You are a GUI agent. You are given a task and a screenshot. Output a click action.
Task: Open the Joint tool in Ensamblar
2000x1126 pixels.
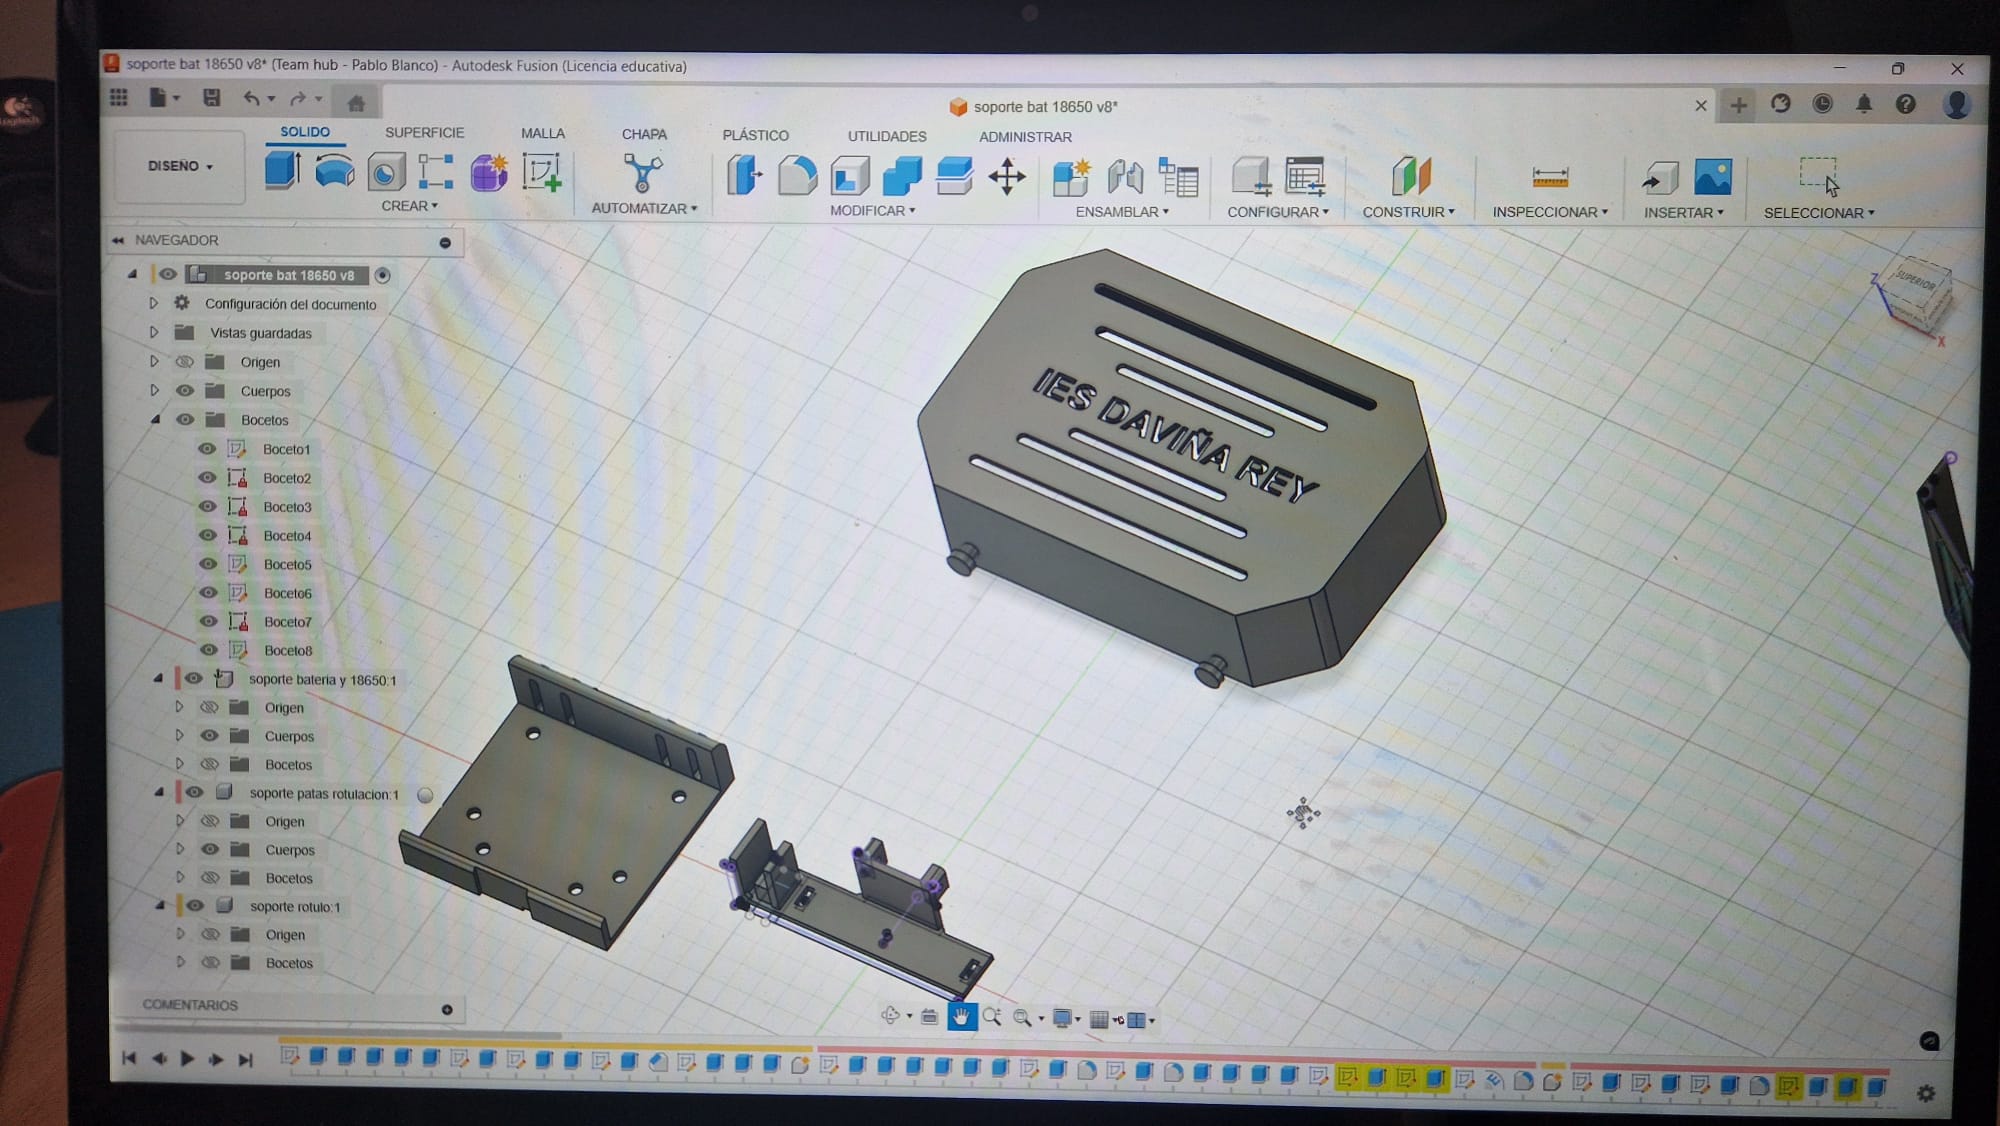coord(1125,178)
